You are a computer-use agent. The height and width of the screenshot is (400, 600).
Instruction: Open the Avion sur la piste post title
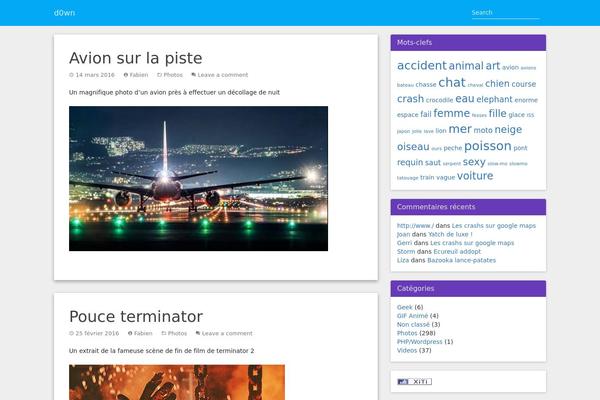coord(135,58)
